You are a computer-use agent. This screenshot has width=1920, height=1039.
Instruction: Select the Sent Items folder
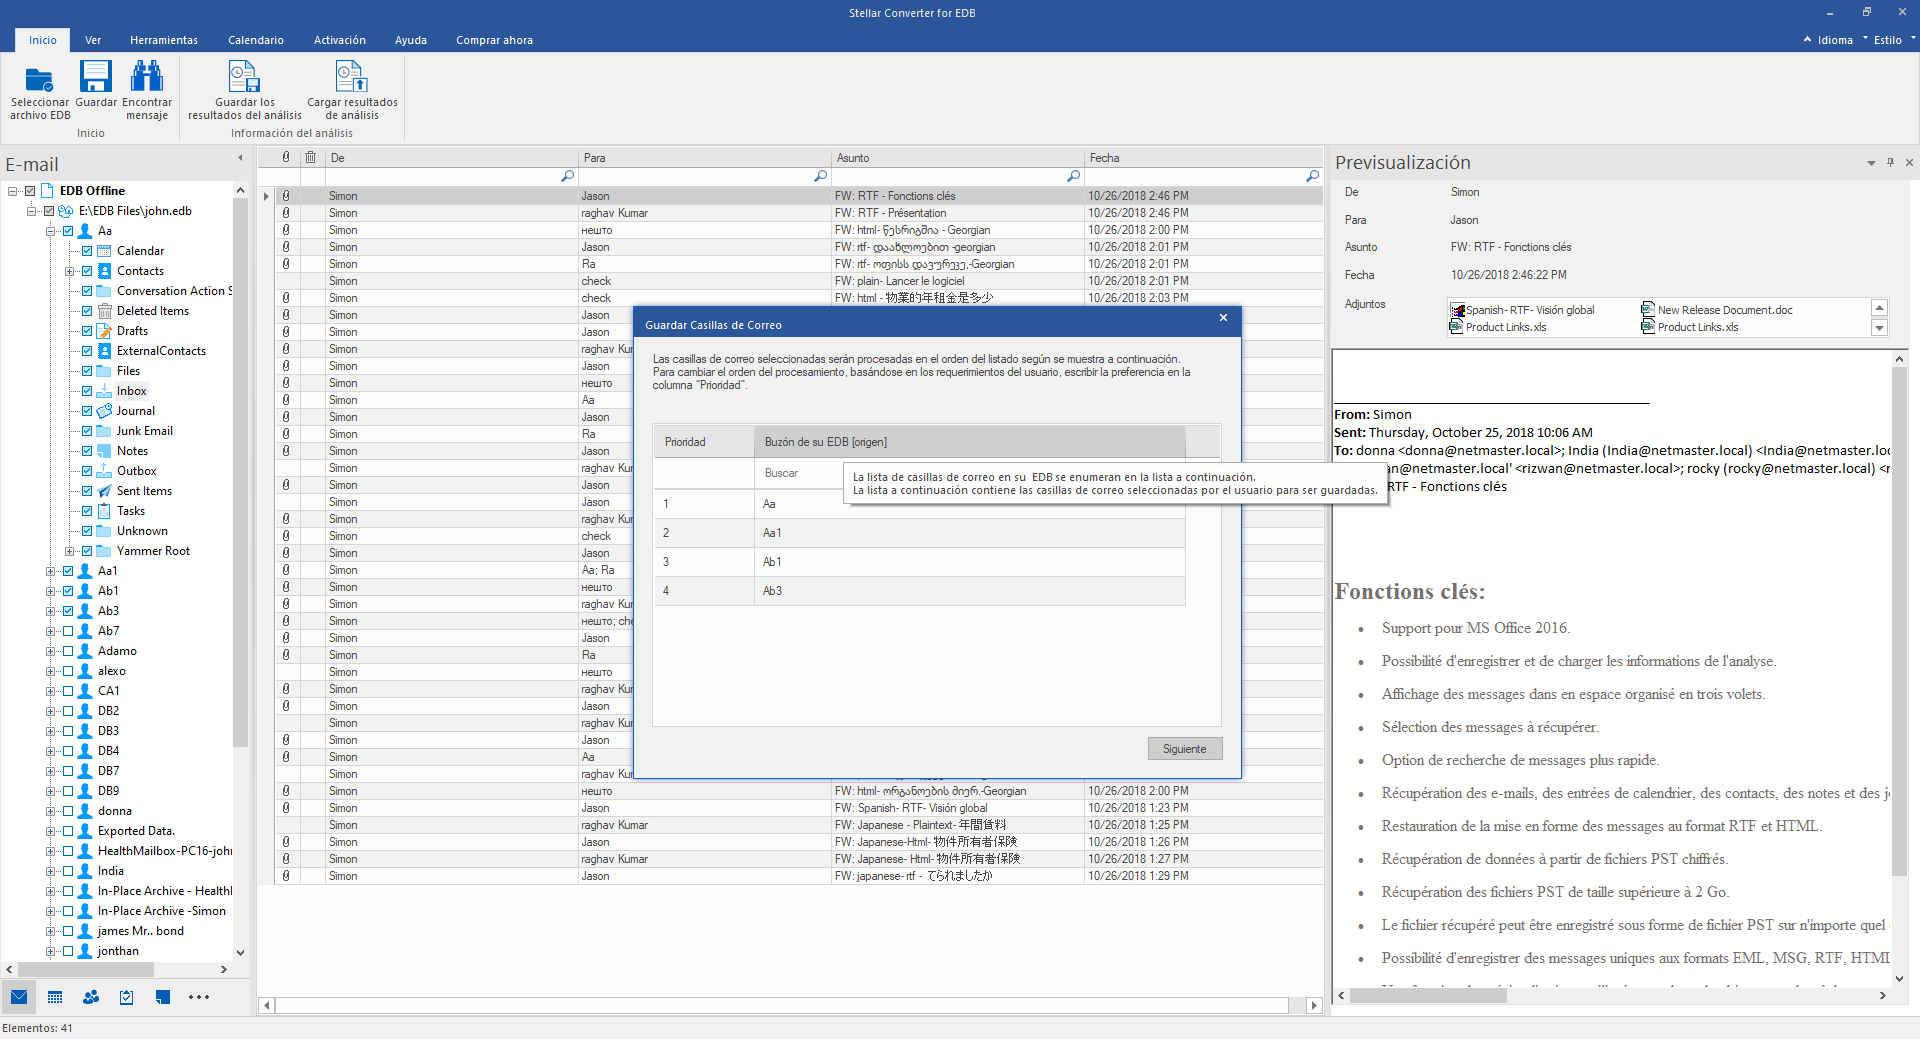[144, 491]
